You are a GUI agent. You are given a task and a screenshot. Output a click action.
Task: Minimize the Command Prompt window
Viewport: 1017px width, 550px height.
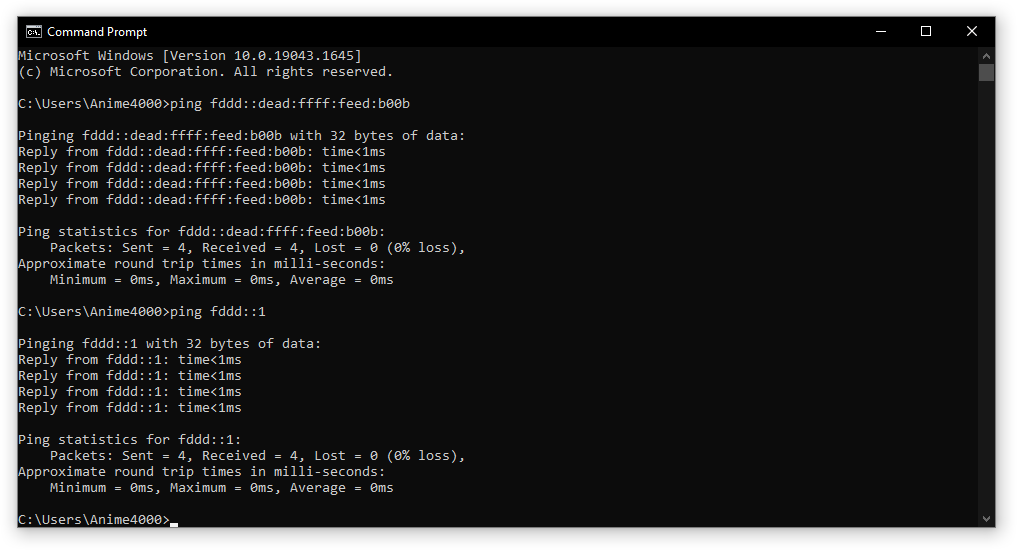(881, 31)
